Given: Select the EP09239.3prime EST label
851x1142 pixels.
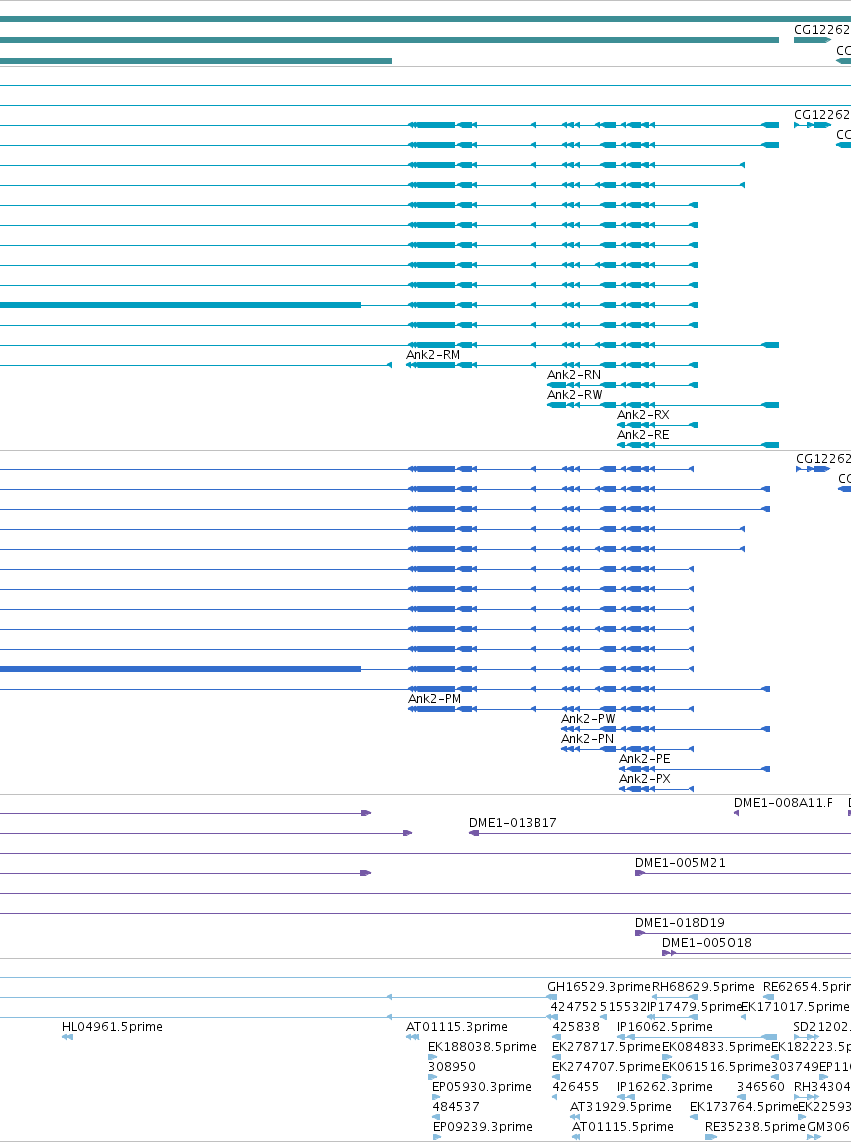Looking at the screenshot, I should click(483, 1127).
